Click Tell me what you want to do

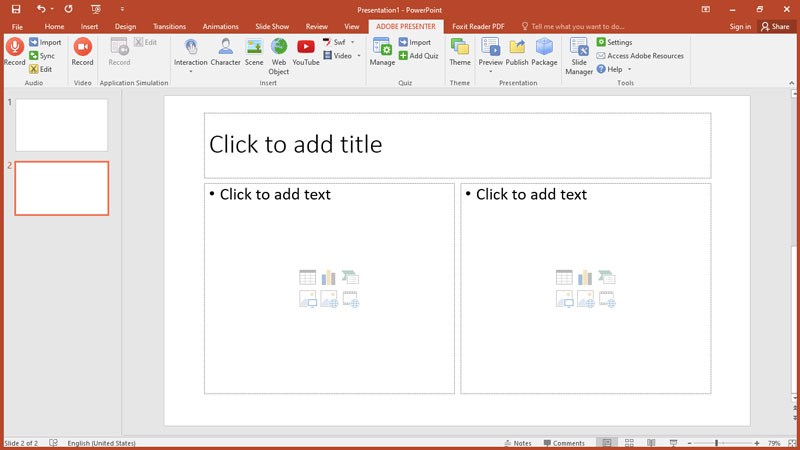click(573, 27)
